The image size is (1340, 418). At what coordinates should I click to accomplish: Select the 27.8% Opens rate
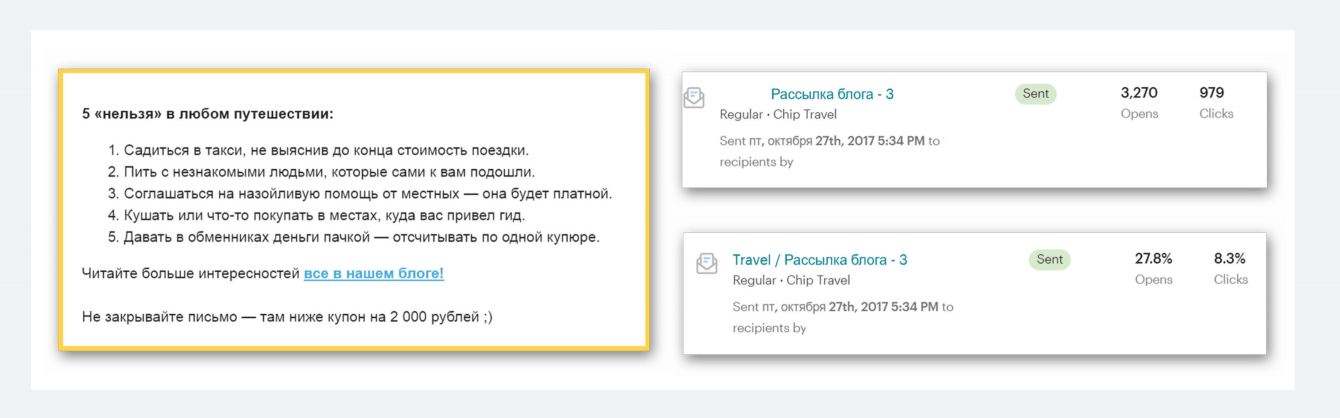(x=1153, y=259)
